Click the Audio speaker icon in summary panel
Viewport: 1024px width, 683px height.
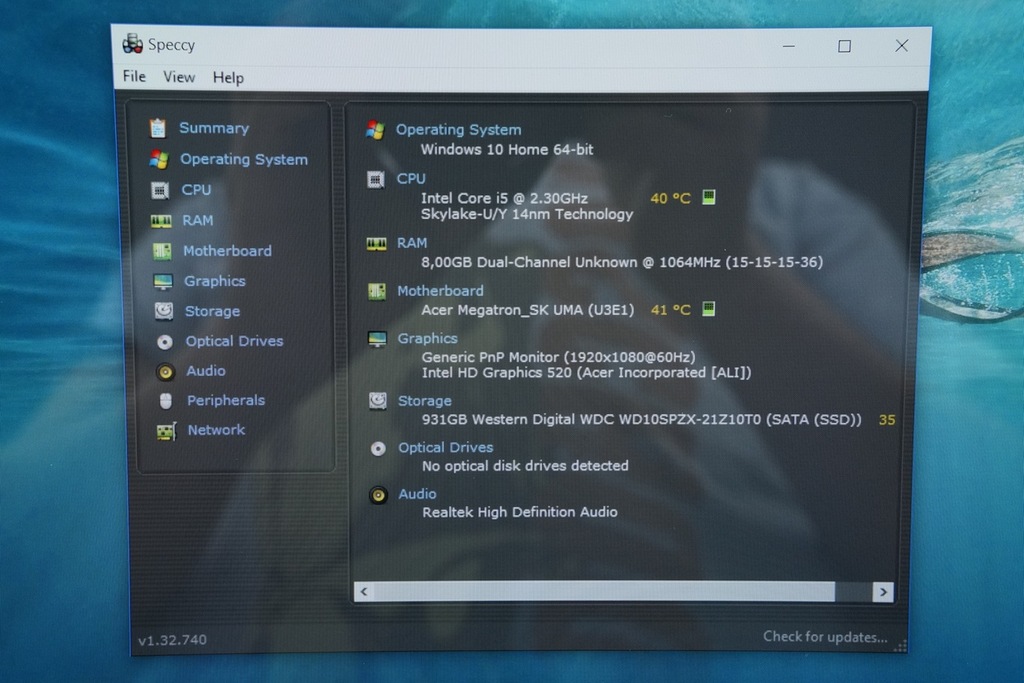(x=378, y=495)
